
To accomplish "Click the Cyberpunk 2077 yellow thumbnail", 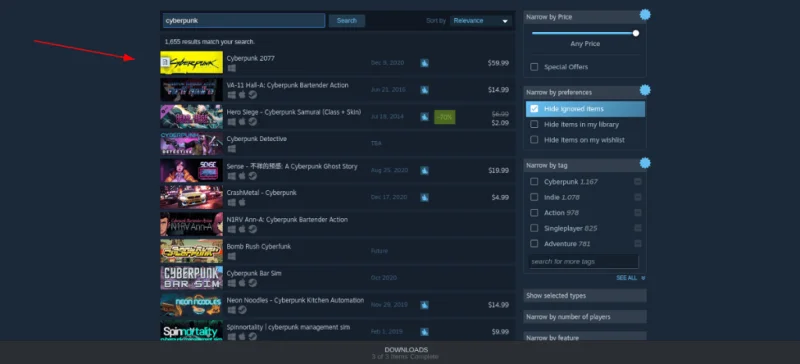I will [191, 63].
